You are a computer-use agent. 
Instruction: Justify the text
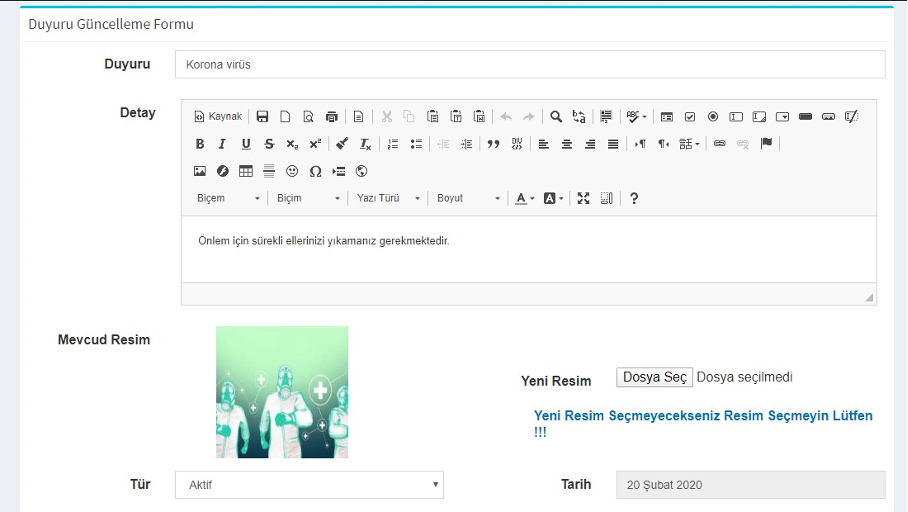tap(613, 144)
